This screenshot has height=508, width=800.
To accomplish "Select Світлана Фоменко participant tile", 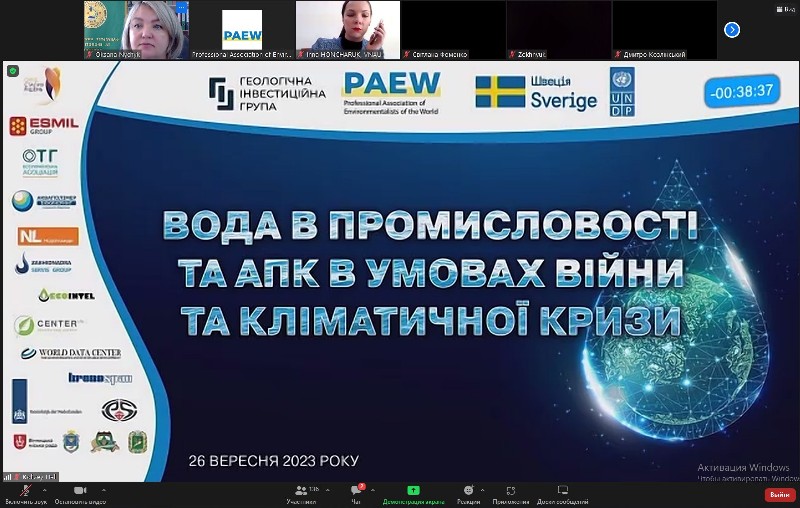I will click(454, 30).
